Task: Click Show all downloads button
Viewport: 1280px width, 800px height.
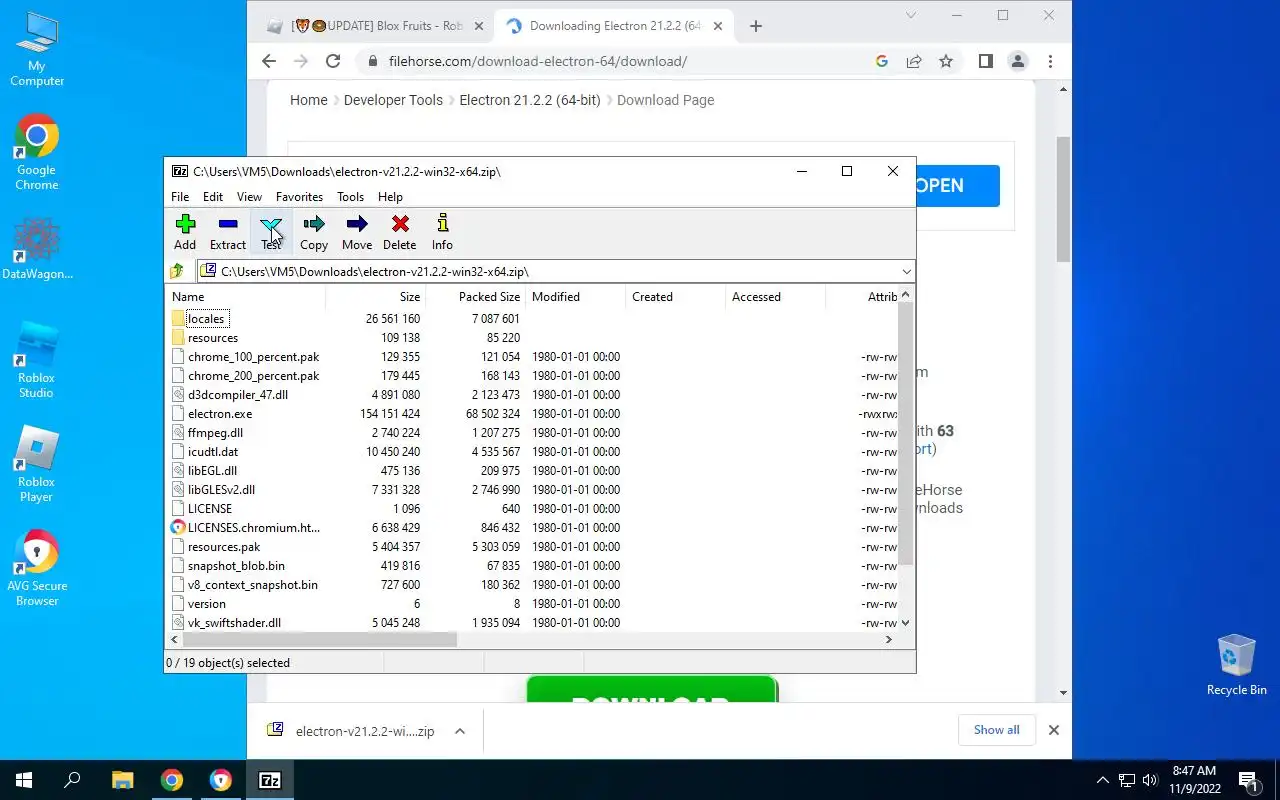Action: pos(997,730)
